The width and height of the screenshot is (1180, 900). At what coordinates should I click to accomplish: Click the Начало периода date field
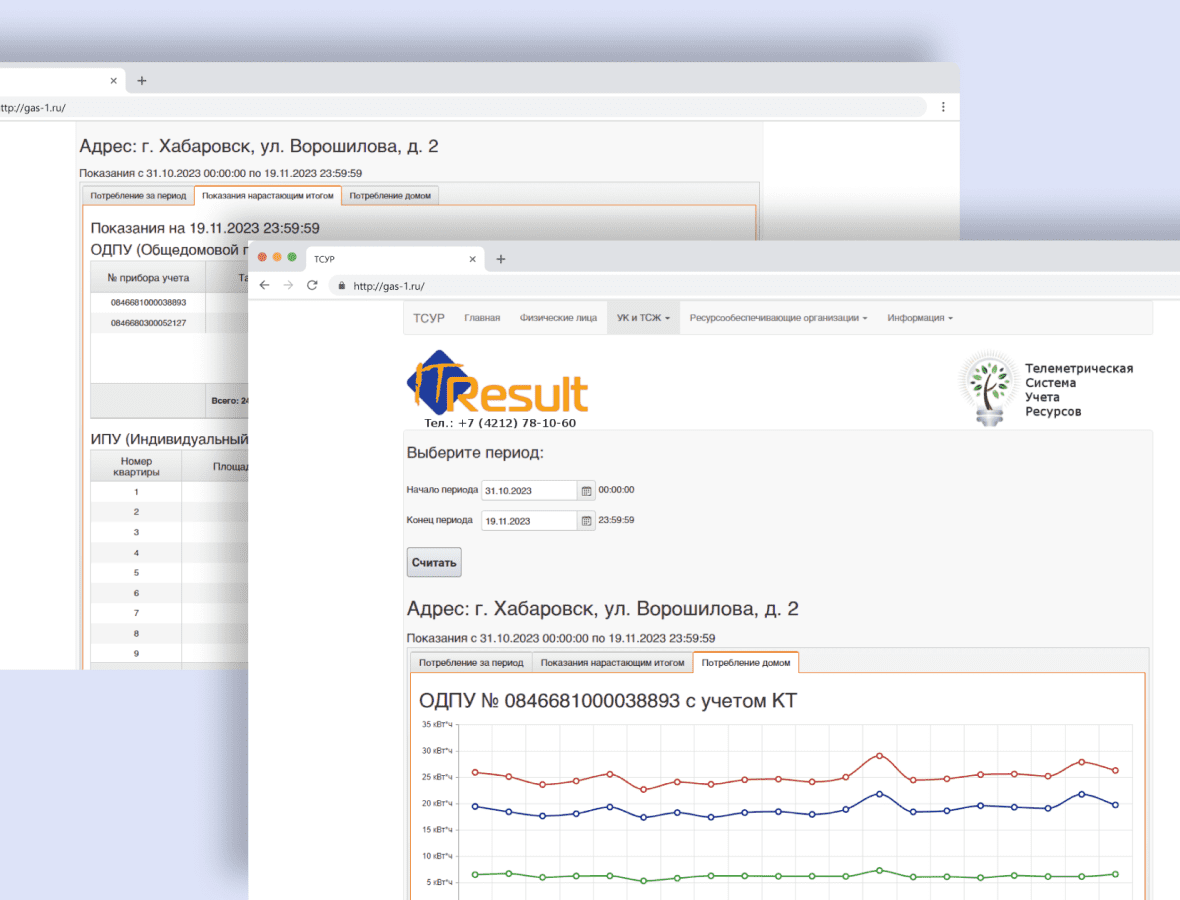click(529, 491)
